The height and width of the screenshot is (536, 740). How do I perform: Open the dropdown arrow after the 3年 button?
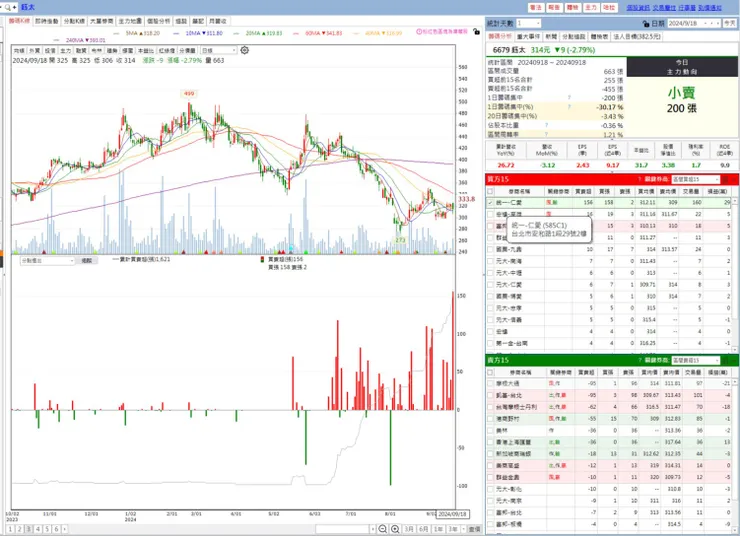pos(463,529)
